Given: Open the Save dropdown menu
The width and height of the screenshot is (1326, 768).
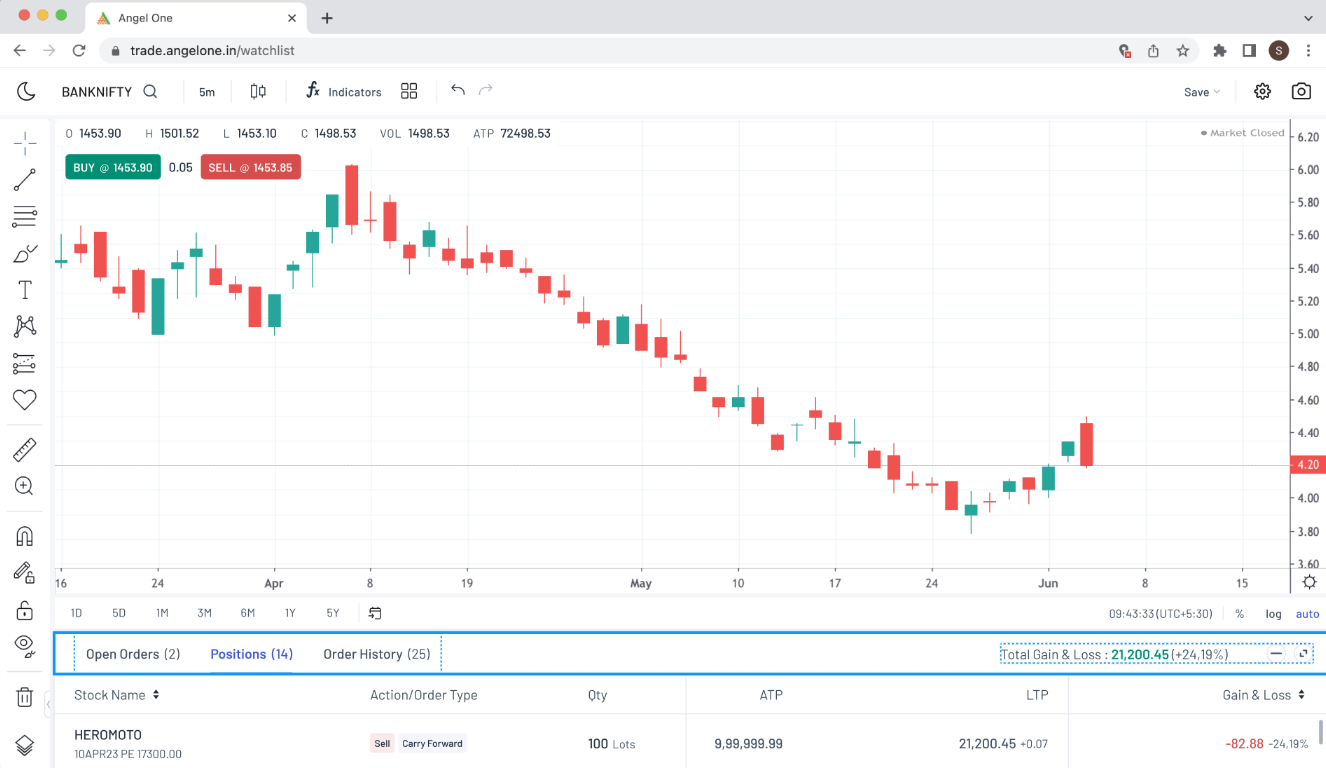Looking at the screenshot, I should (x=1202, y=92).
